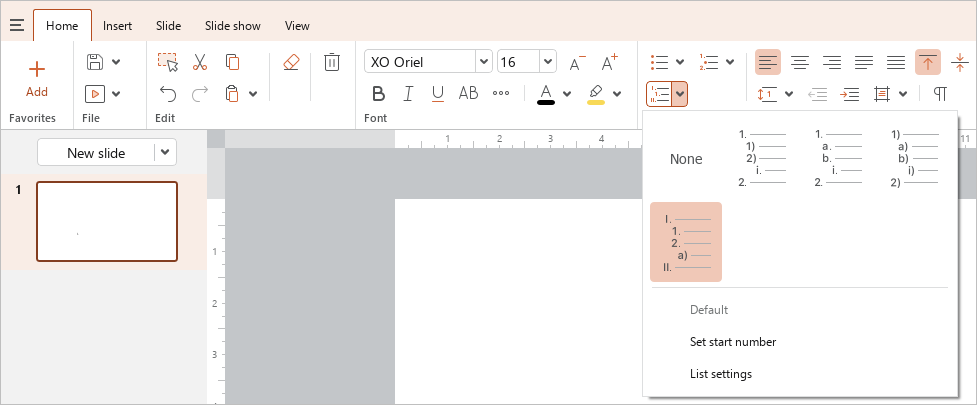Click the Add favorites plus icon

[37, 69]
